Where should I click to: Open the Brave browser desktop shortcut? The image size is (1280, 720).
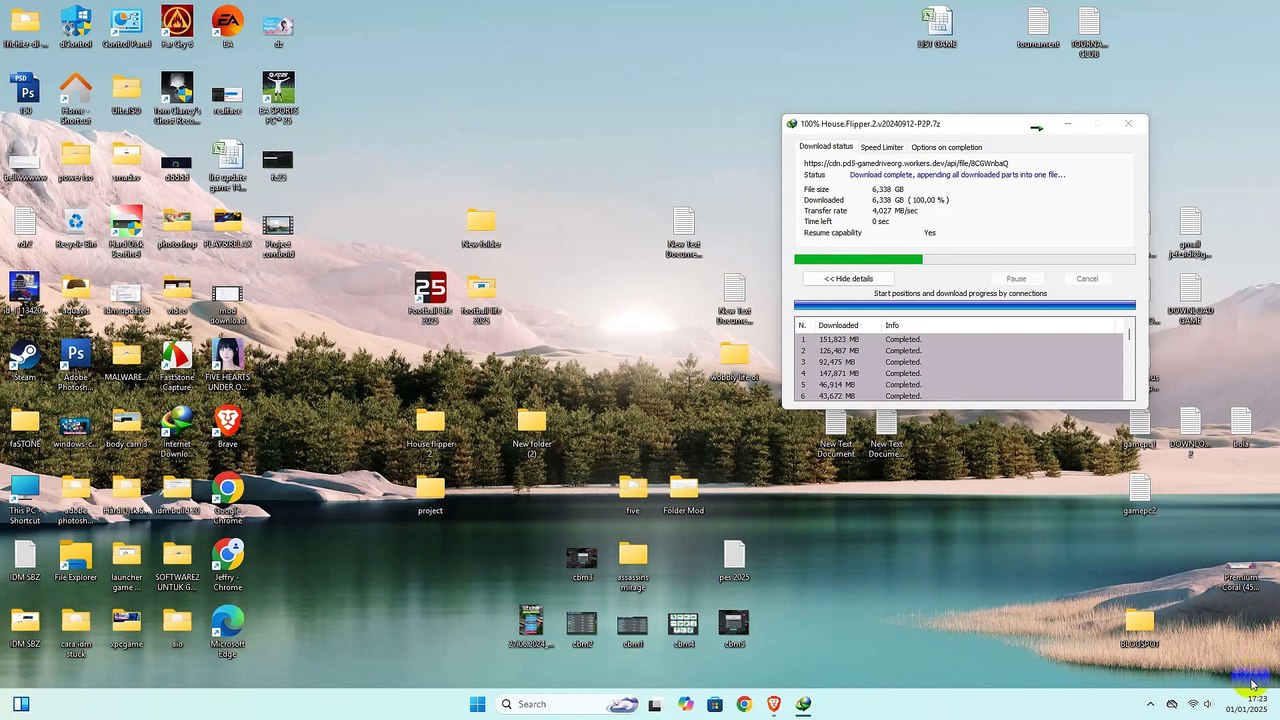click(x=227, y=427)
